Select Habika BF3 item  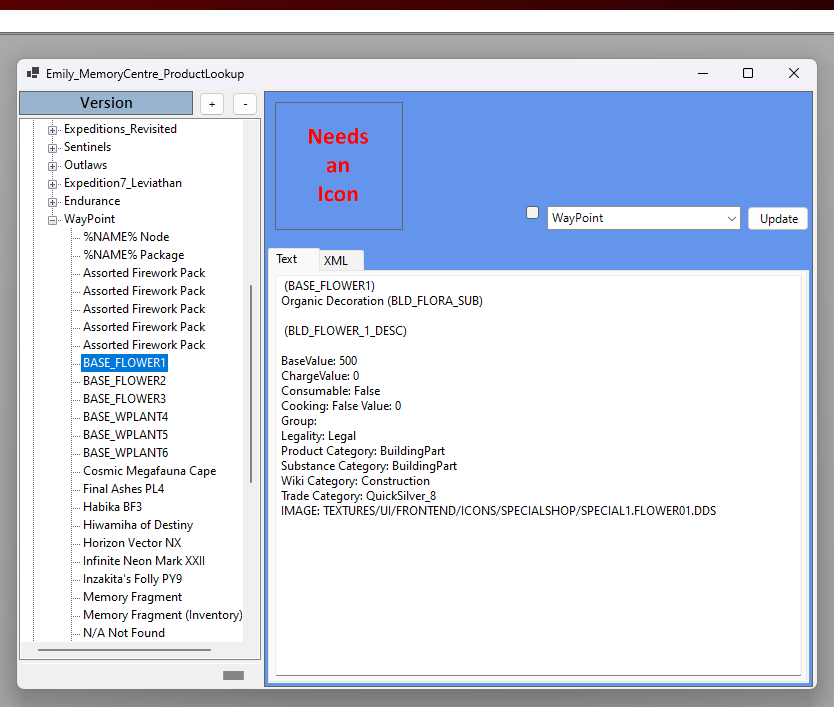click(x=112, y=507)
